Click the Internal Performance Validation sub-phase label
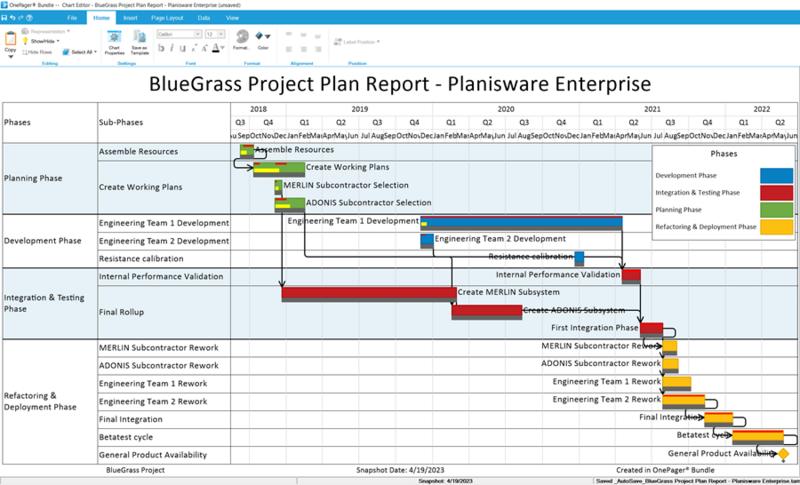Screen dimensions: 800x485 click(161, 276)
